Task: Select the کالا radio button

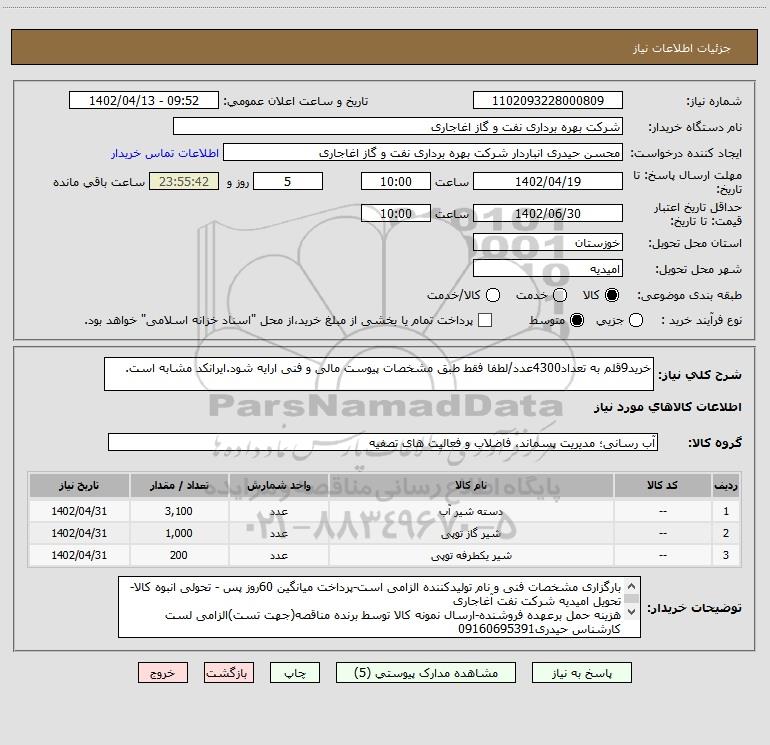Action: pyautogui.click(x=612, y=295)
